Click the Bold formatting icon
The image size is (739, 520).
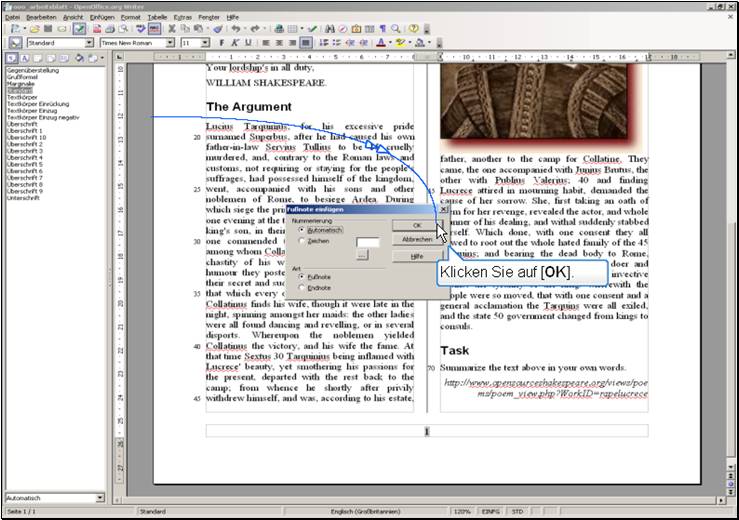(221, 44)
